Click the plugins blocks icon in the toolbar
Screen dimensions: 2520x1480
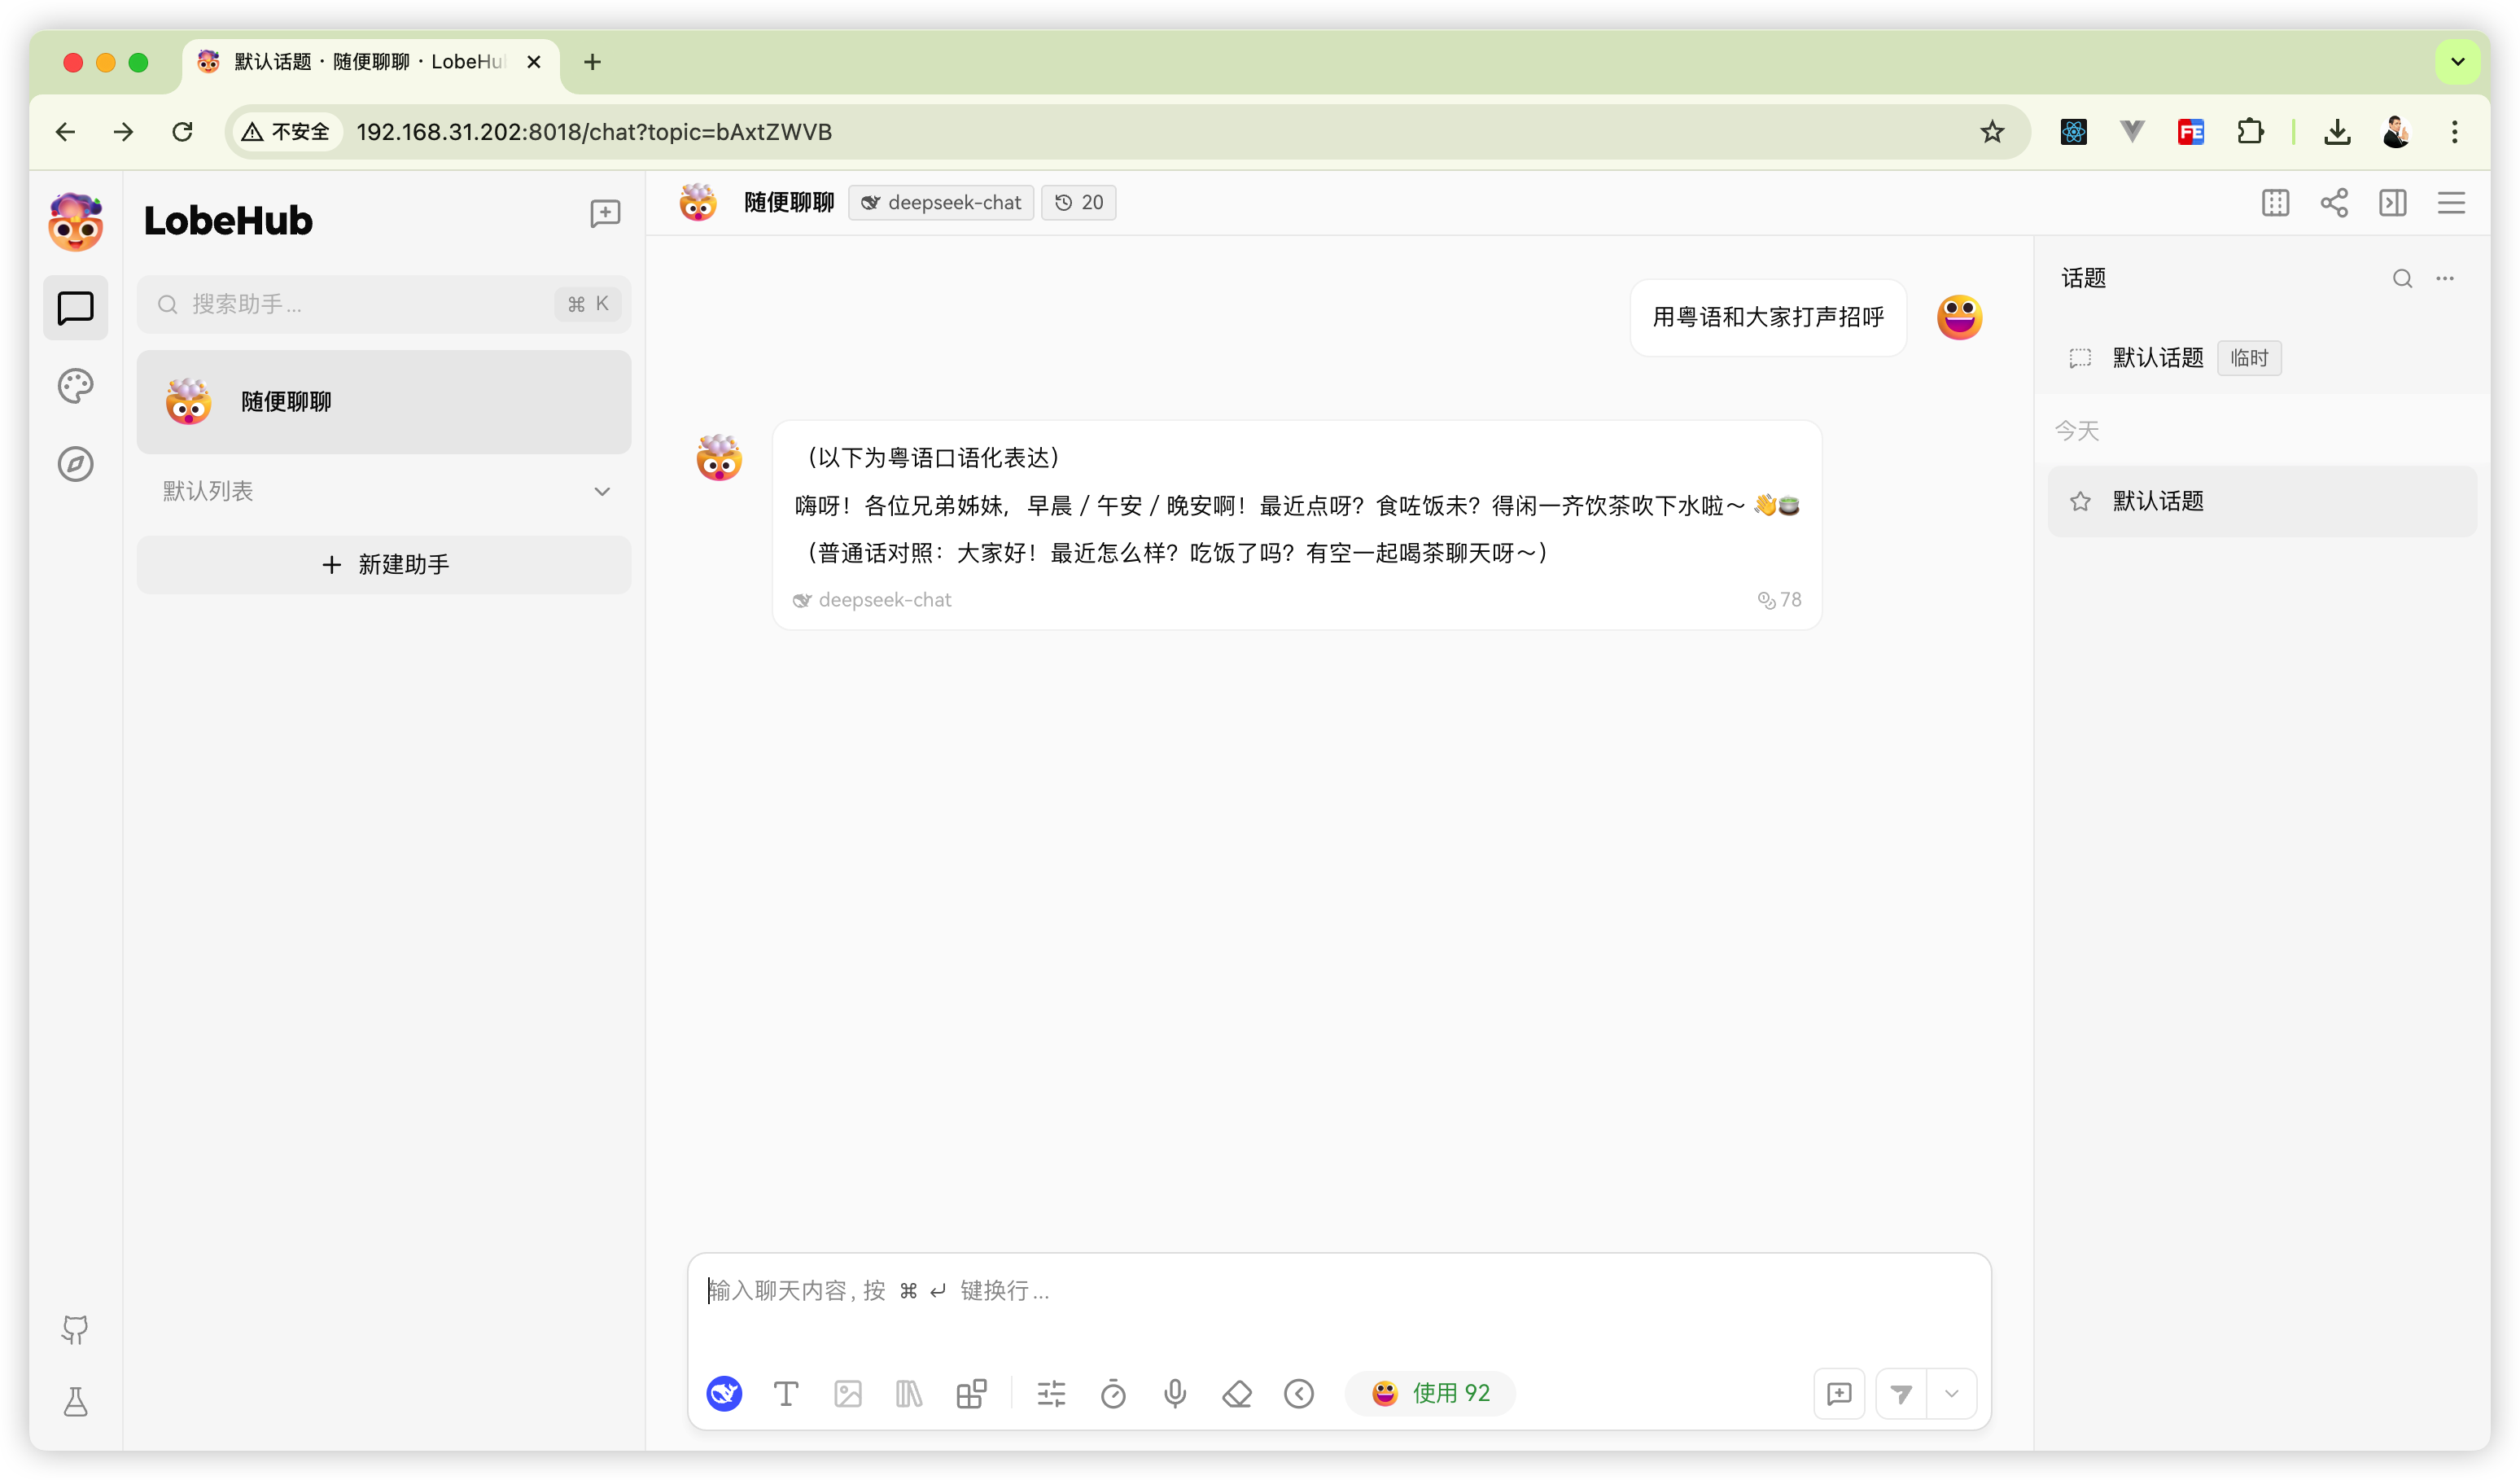[971, 1393]
